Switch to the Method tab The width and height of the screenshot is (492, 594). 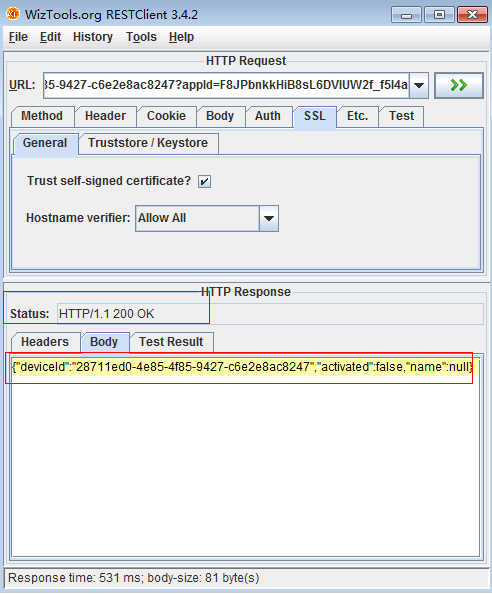(42, 116)
